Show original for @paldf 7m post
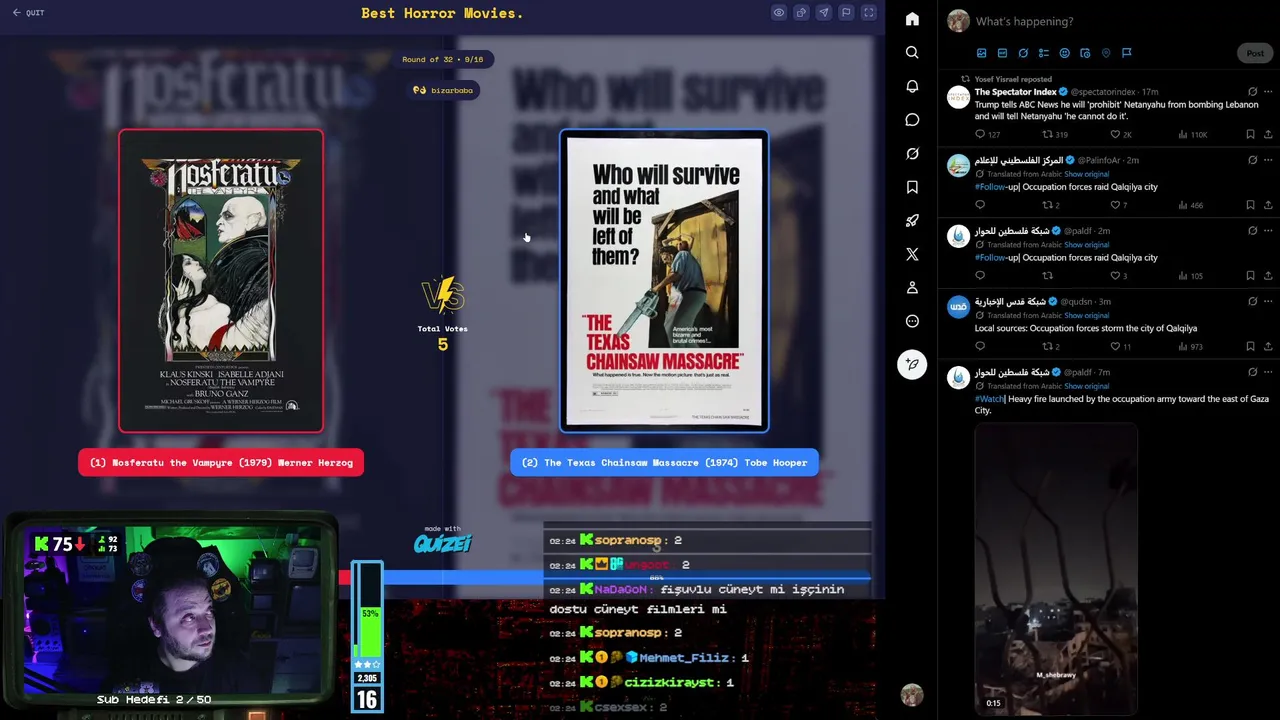The height and width of the screenshot is (720, 1280). click(1086, 386)
